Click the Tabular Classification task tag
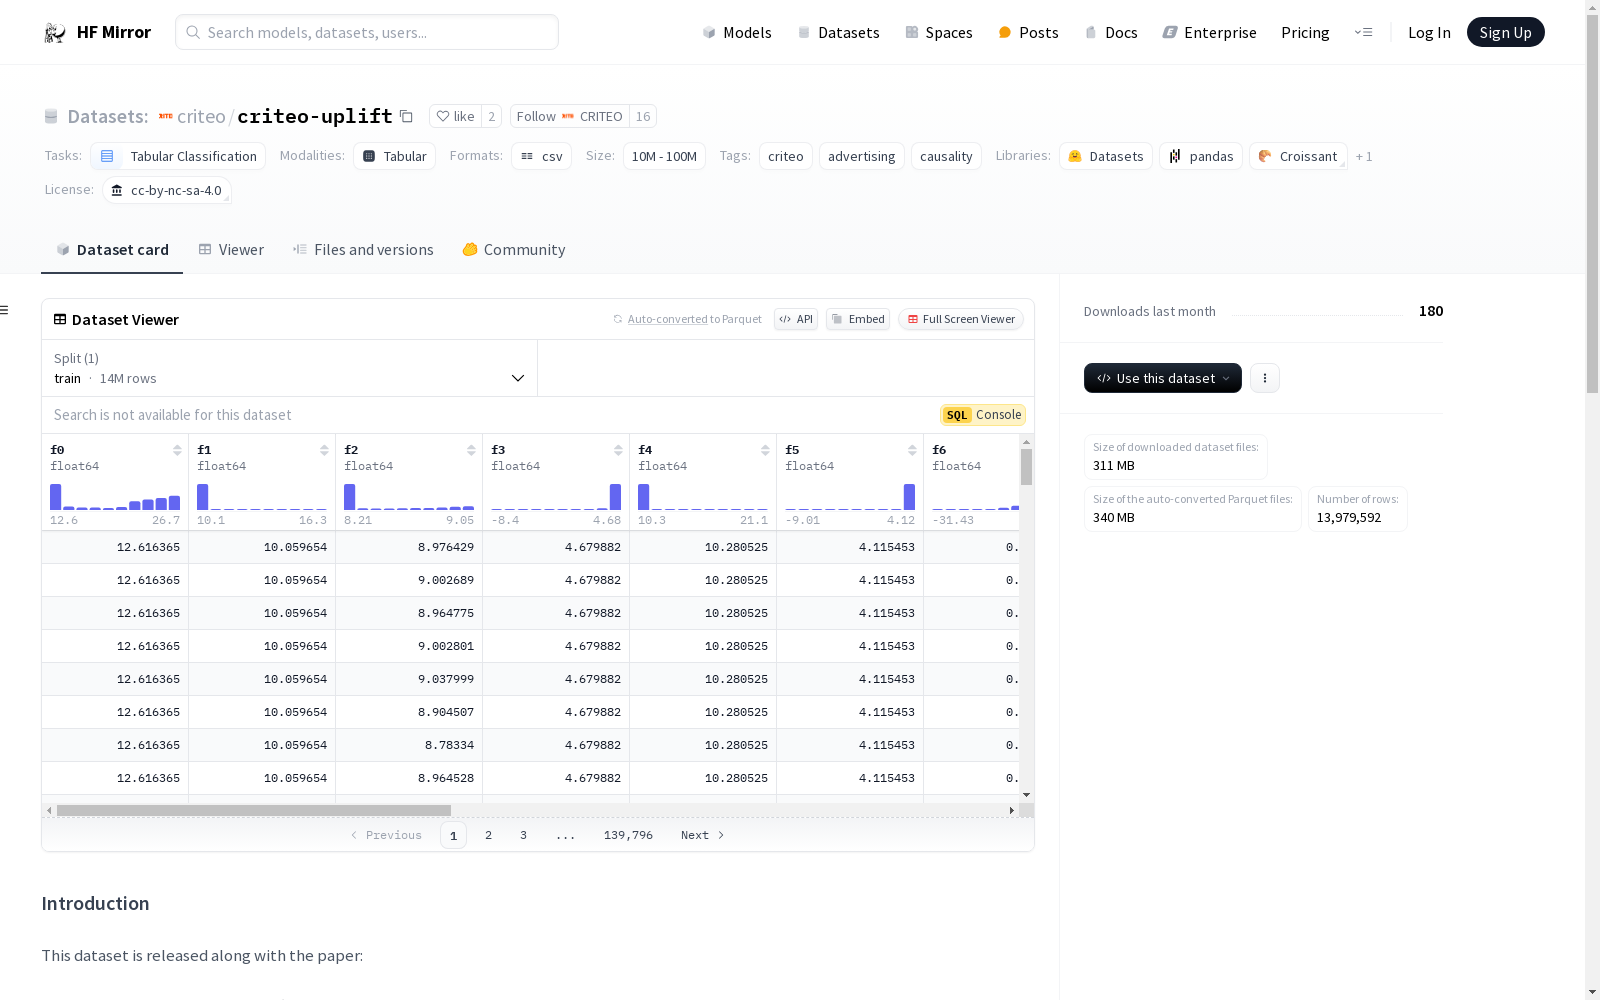 178,156
